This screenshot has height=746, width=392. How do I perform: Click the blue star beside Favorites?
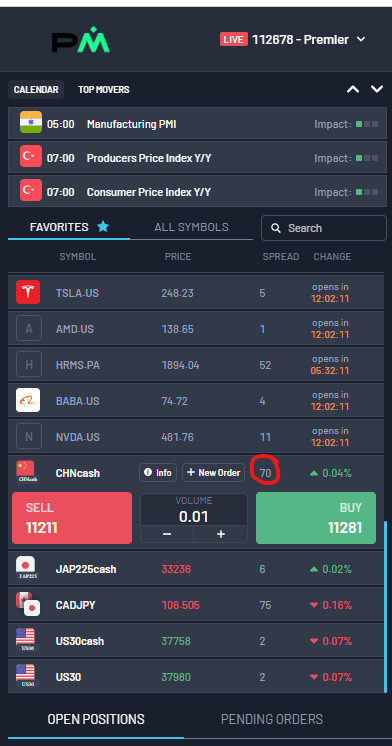103,227
